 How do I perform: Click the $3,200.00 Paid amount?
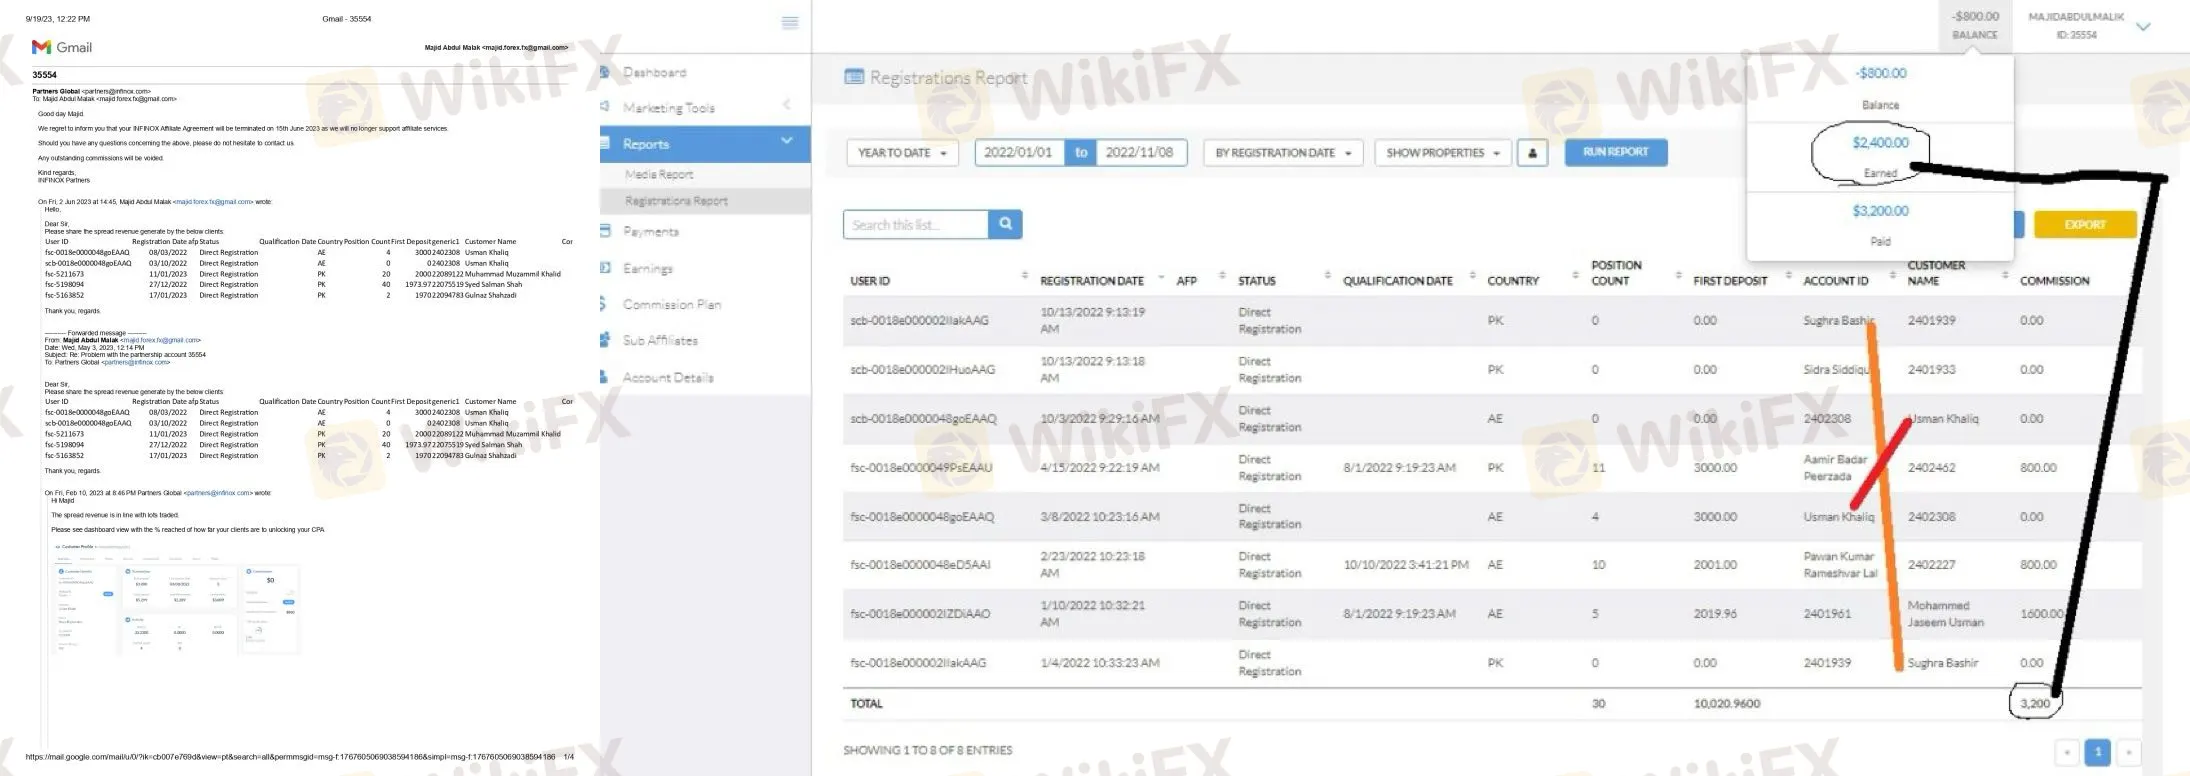[1880, 211]
